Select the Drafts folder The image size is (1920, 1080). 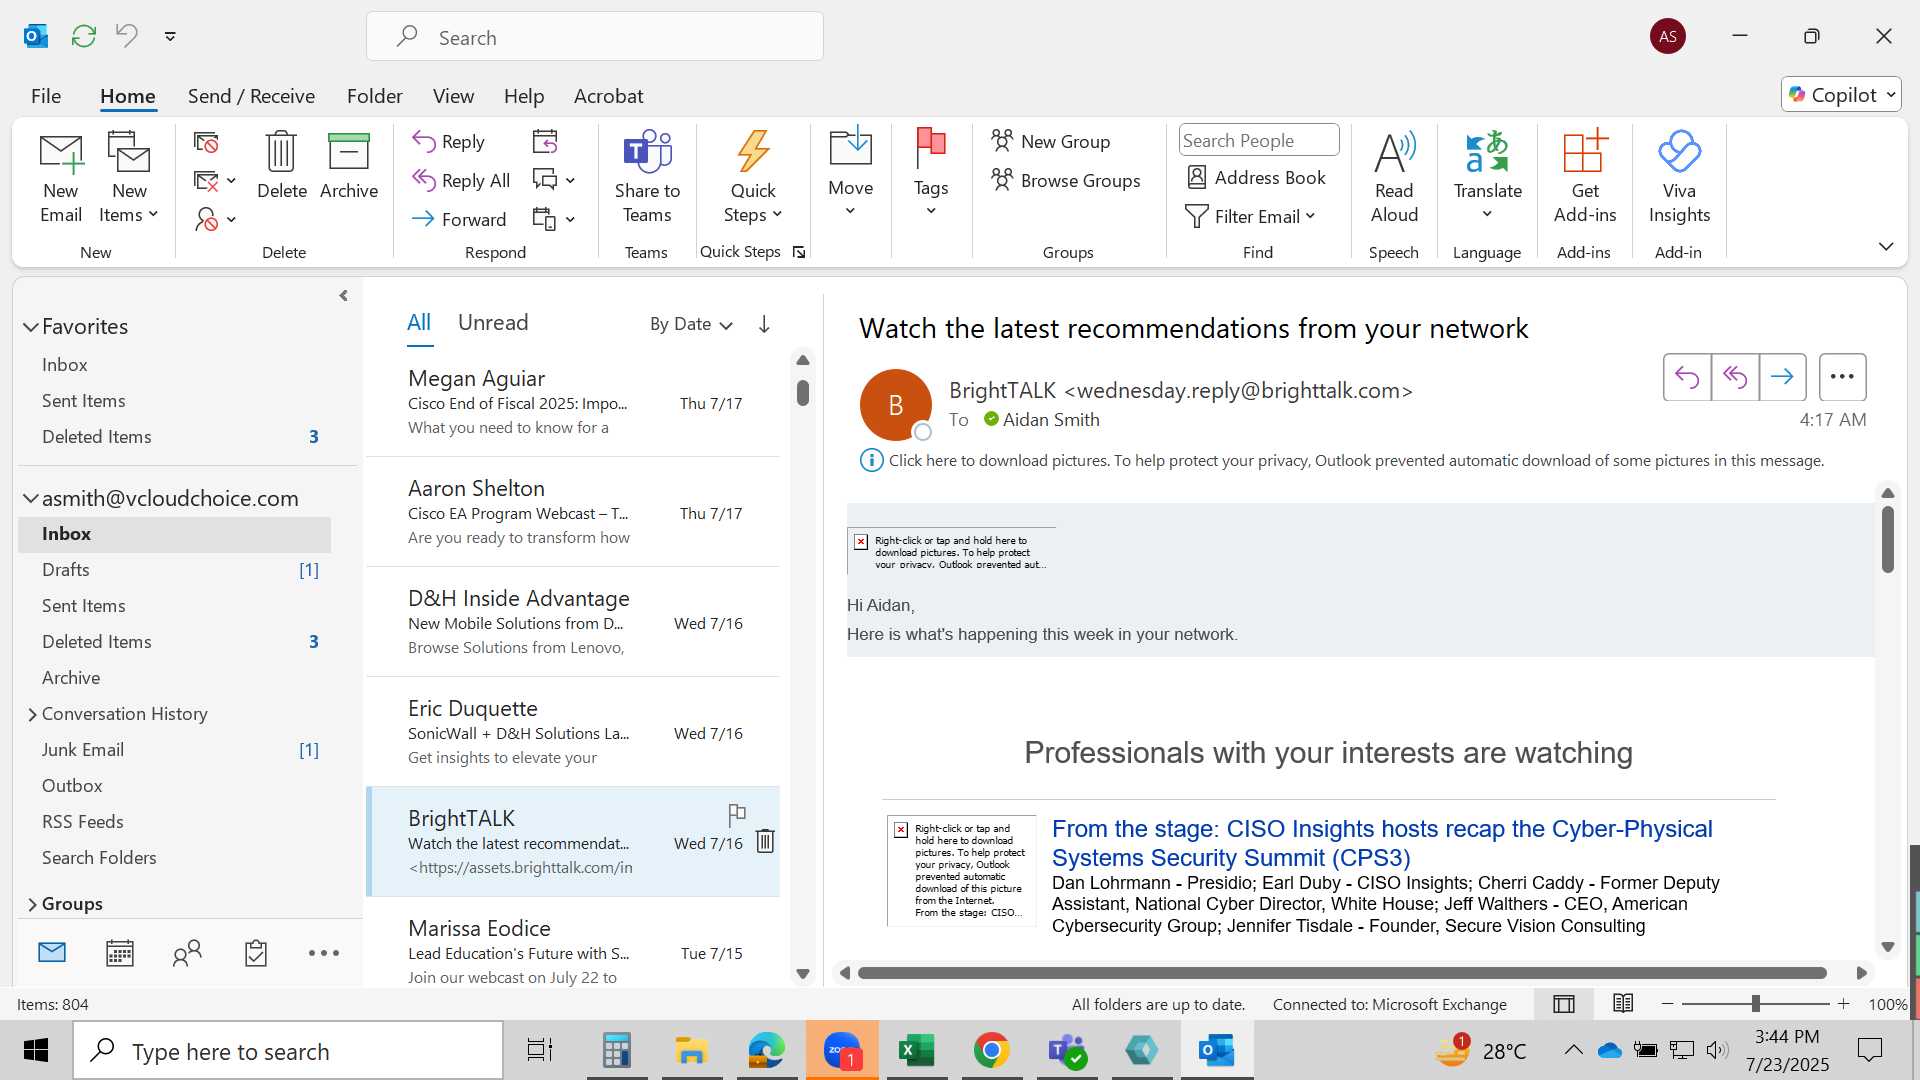174,570
